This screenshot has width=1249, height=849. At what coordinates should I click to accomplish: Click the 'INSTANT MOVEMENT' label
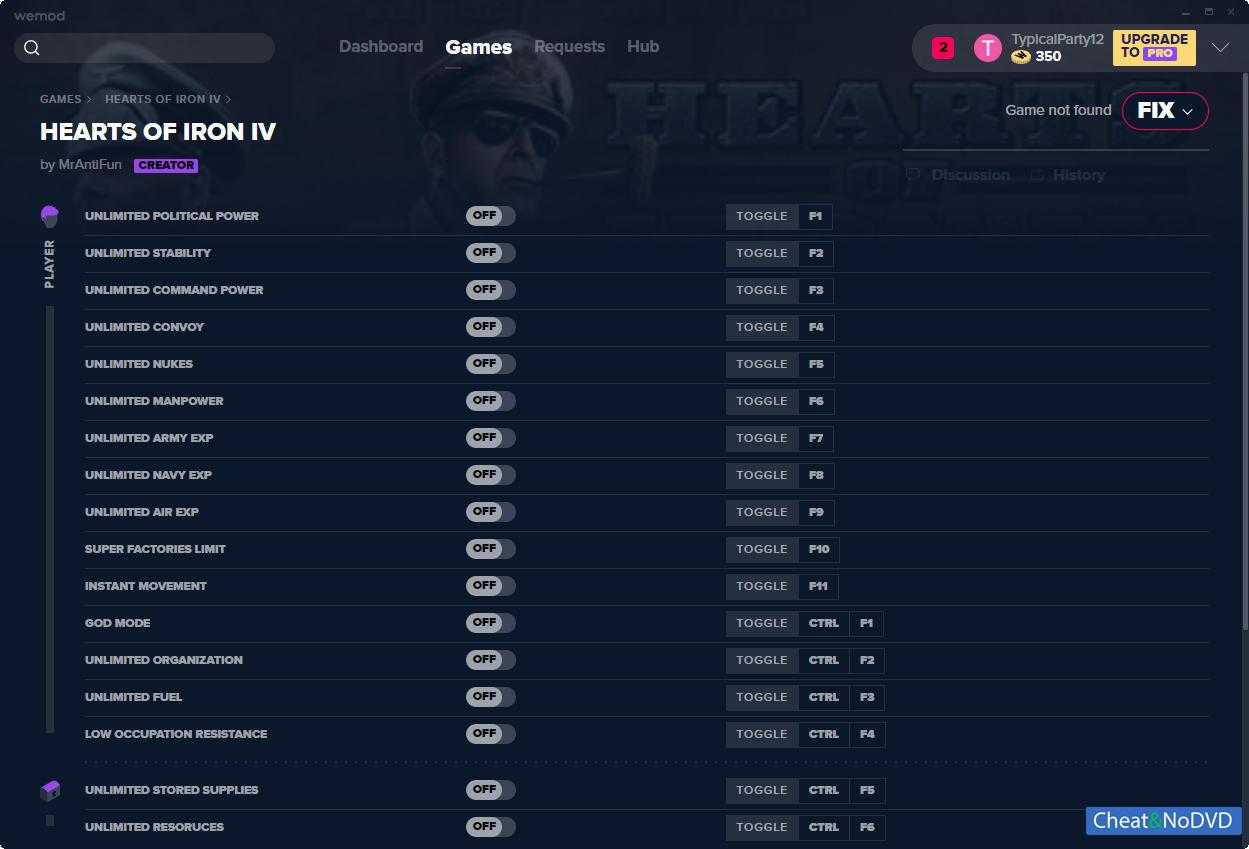click(146, 586)
